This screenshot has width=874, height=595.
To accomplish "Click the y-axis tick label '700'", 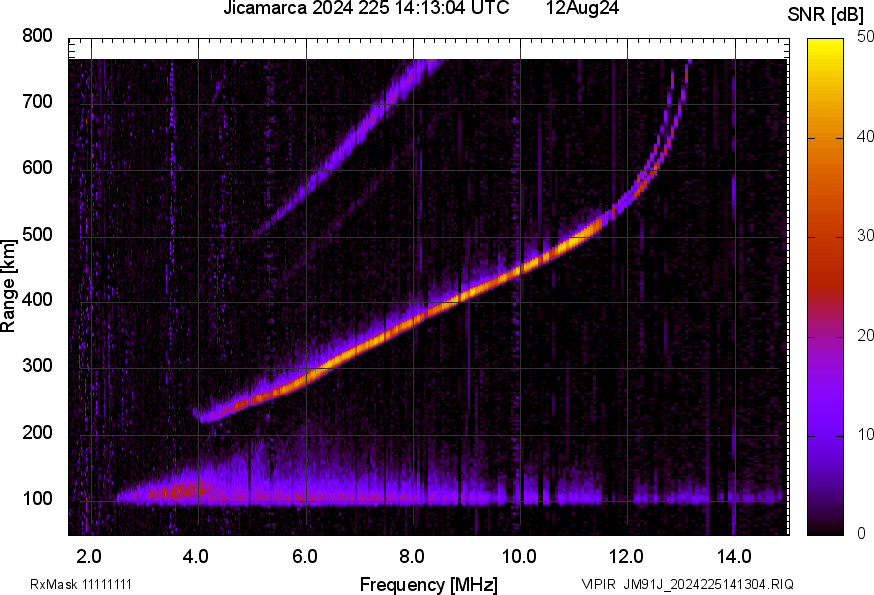I will [x=37, y=101].
